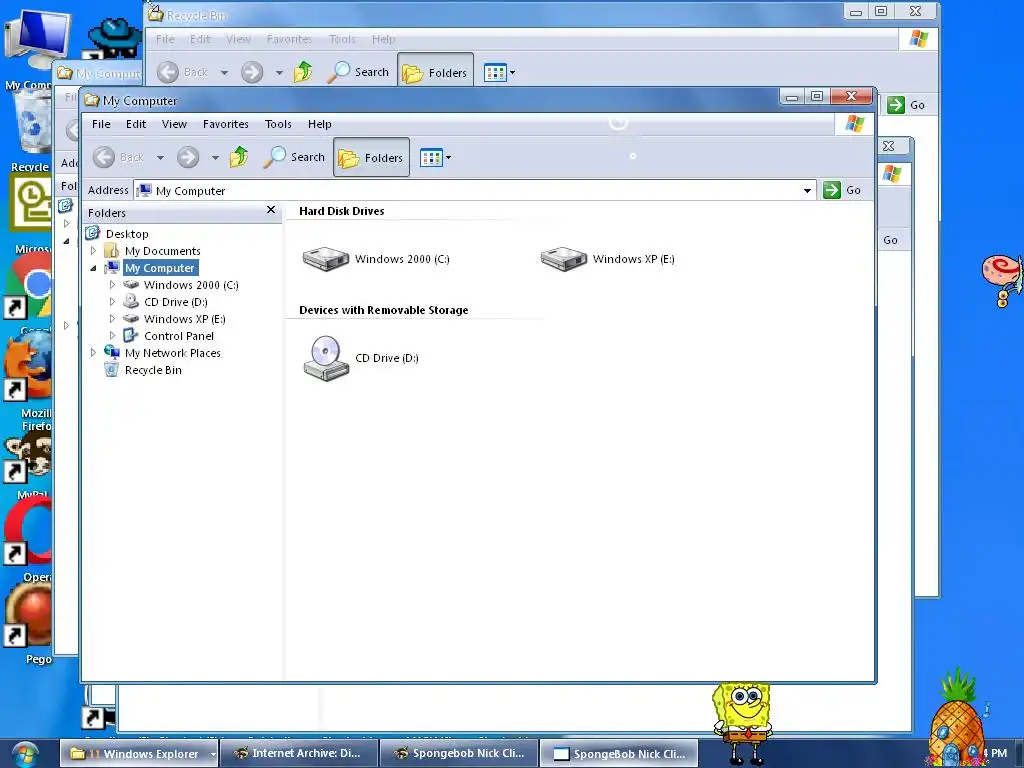This screenshot has width=1024, height=768.
Task: Select the Google Chrome desktop shortcut
Action: pyautogui.click(x=27, y=285)
